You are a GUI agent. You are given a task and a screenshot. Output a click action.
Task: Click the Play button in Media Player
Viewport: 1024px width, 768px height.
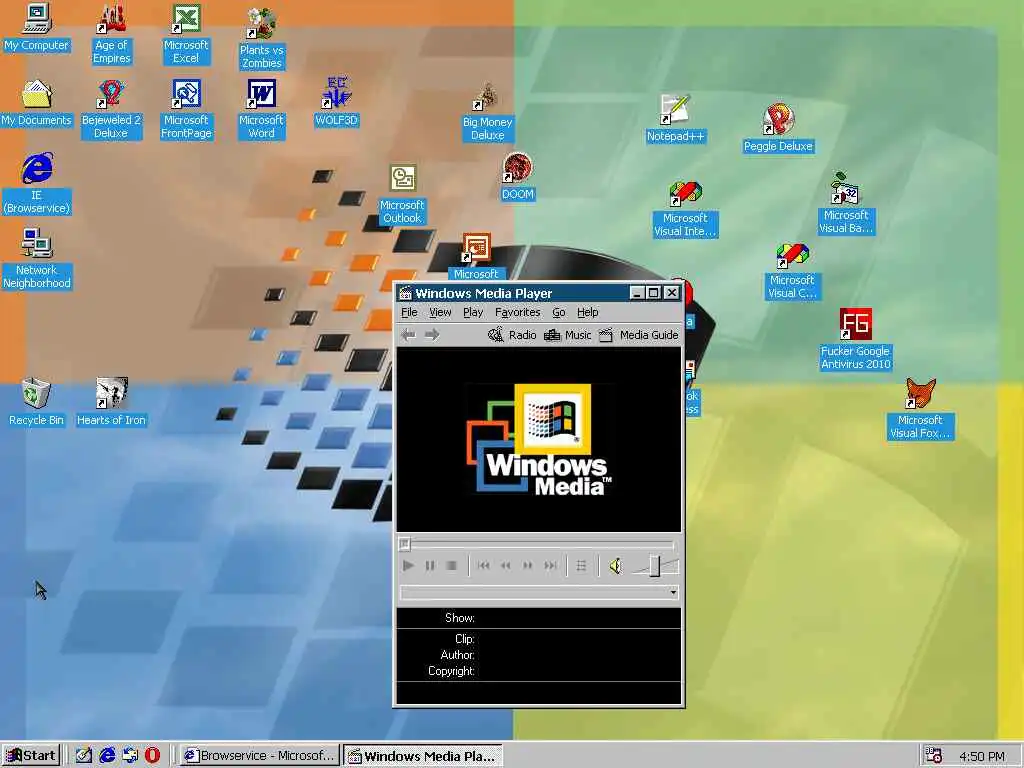[408, 566]
